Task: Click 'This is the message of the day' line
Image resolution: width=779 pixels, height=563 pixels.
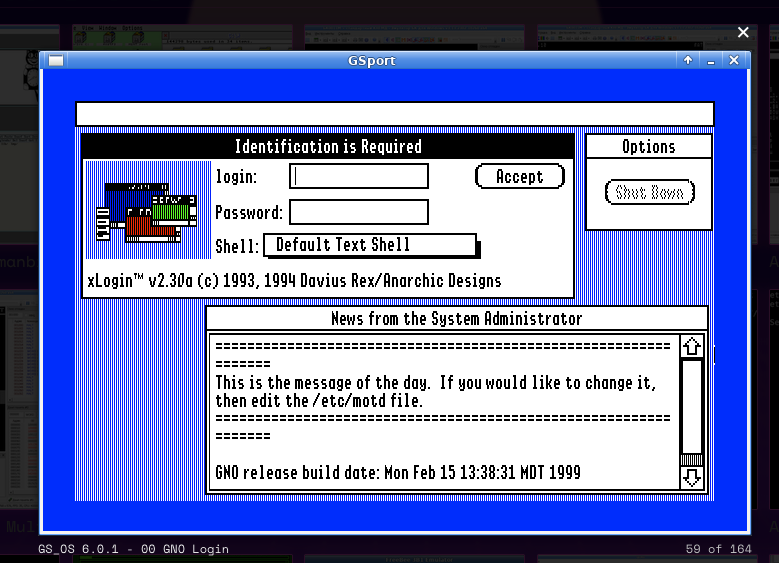Action: pos(436,383)
